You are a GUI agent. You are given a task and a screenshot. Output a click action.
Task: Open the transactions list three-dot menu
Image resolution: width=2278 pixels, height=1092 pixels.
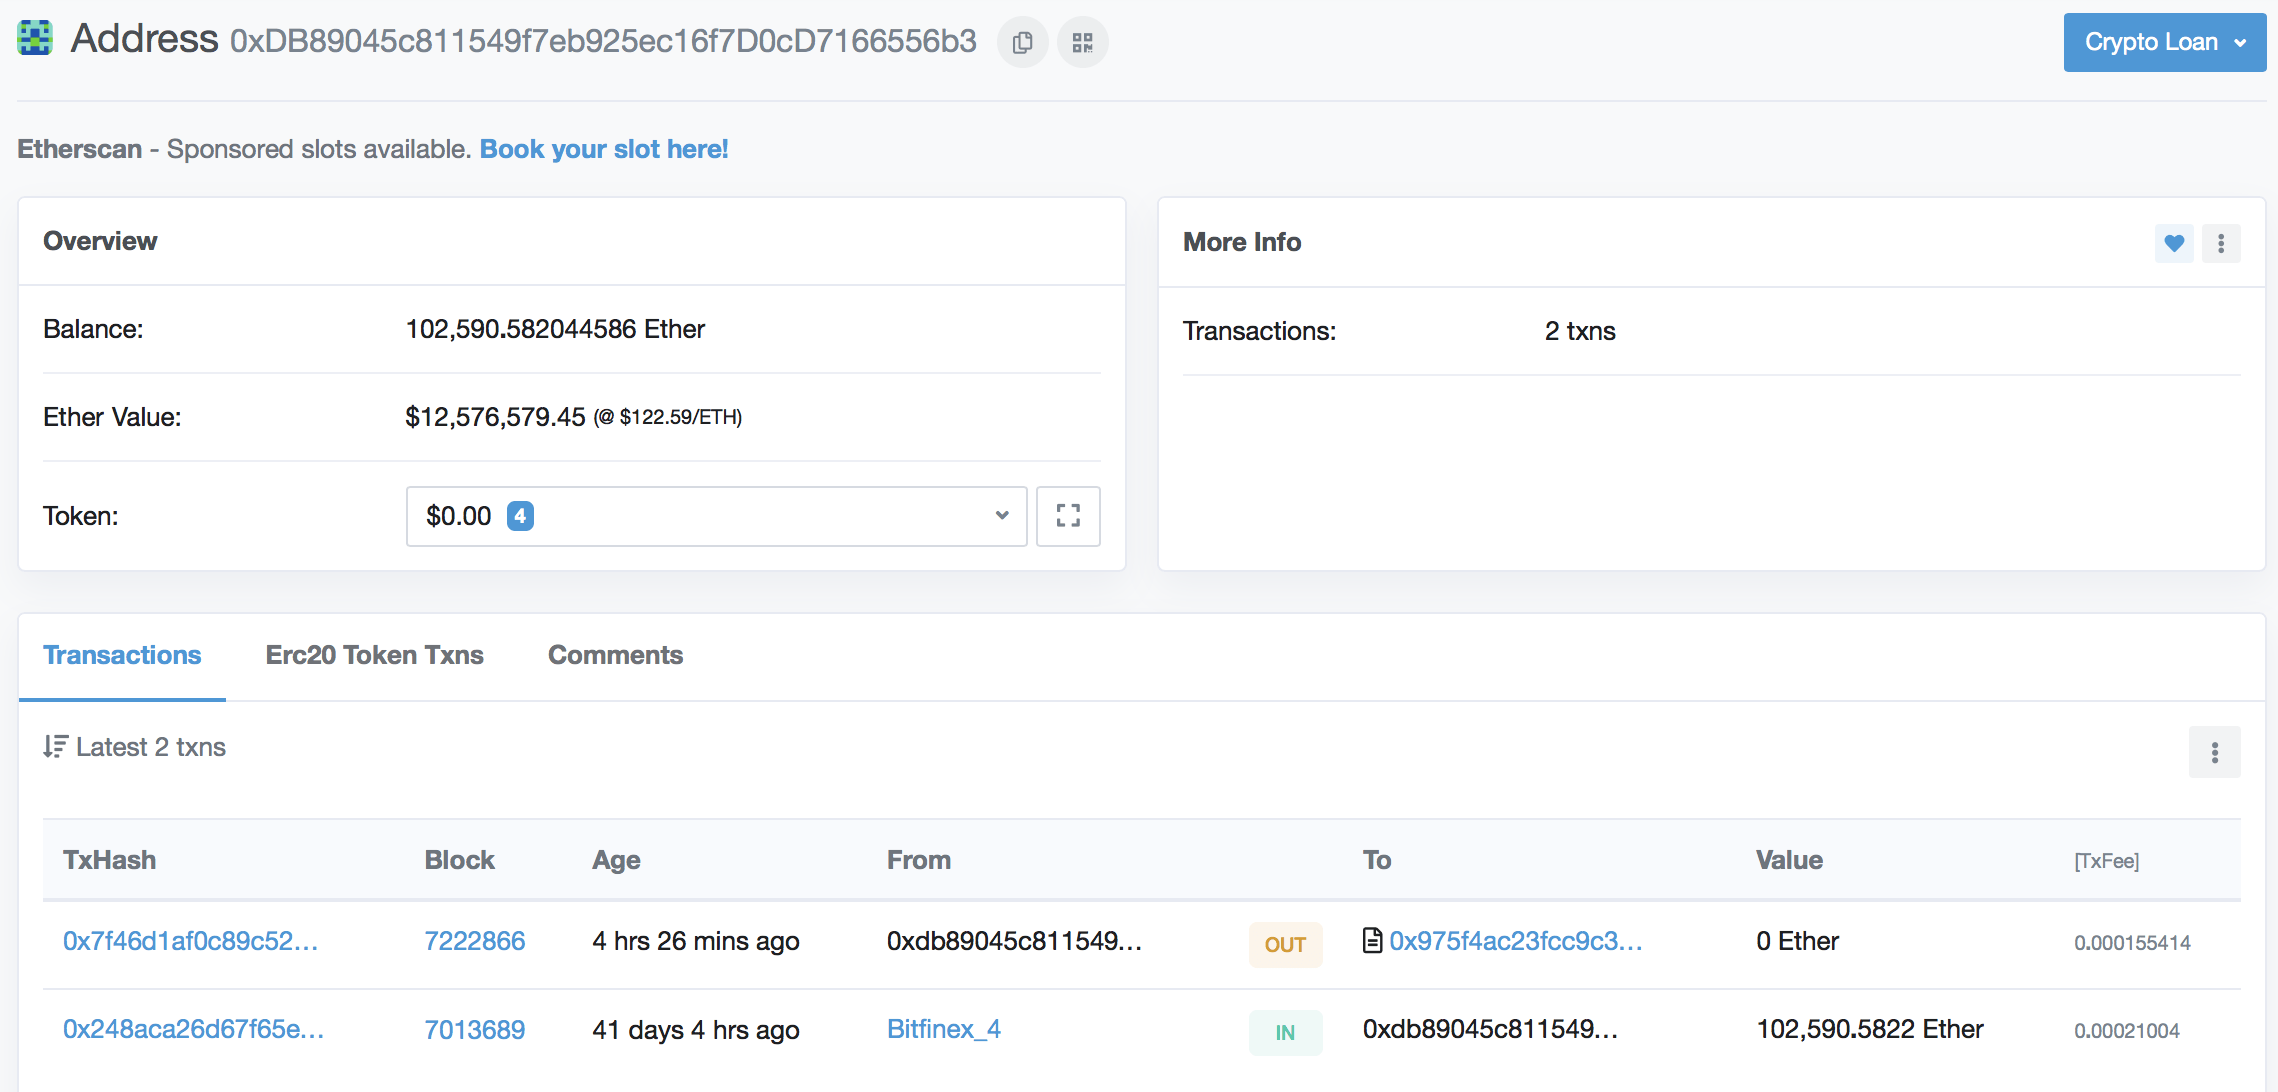tap(2215, 752)
